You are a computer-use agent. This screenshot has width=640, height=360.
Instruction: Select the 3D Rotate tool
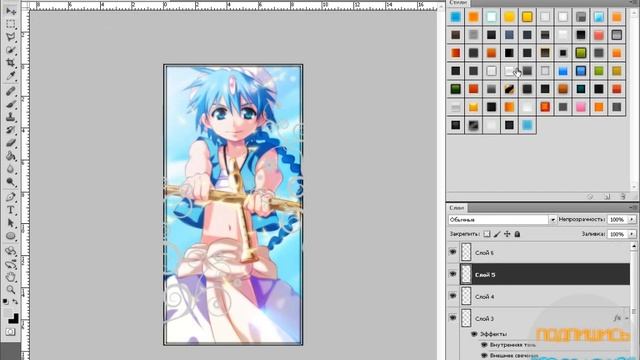pyautogui.click(x=11, y=251)
